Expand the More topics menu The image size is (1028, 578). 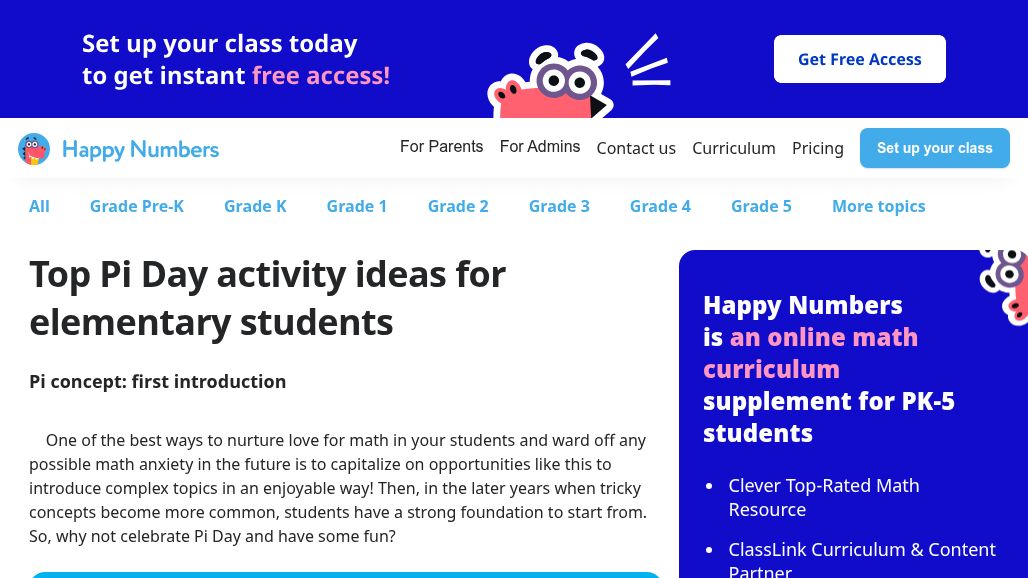pyautogui.click(x=878, y=206)
